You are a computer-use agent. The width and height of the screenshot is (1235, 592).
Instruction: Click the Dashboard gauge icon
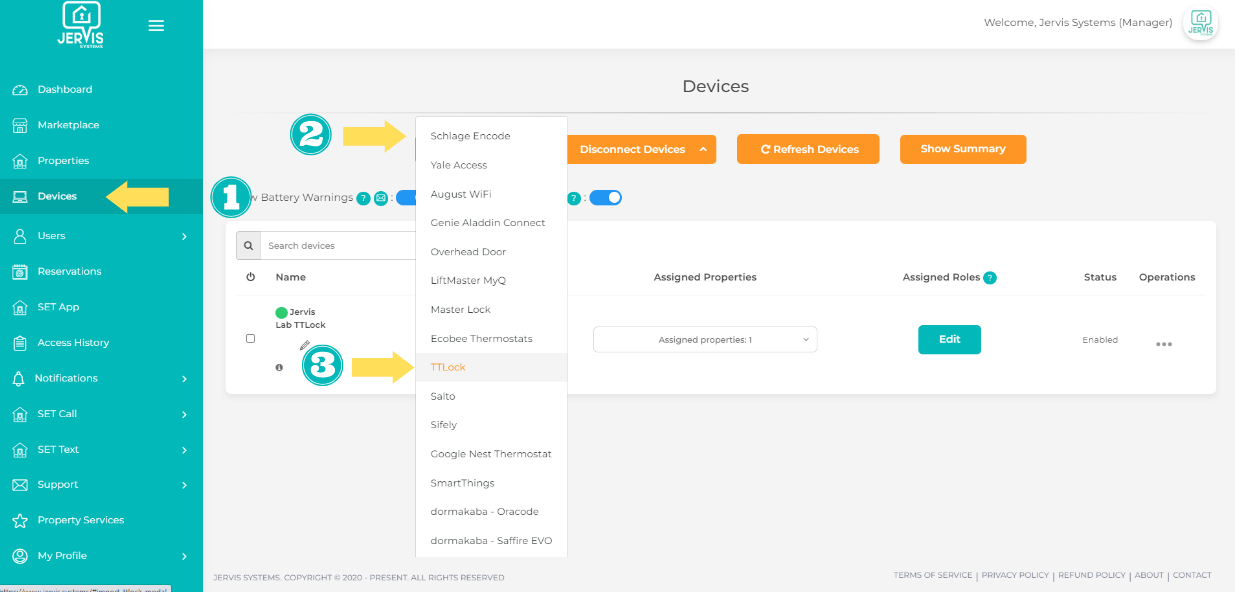tap(20, 90)
